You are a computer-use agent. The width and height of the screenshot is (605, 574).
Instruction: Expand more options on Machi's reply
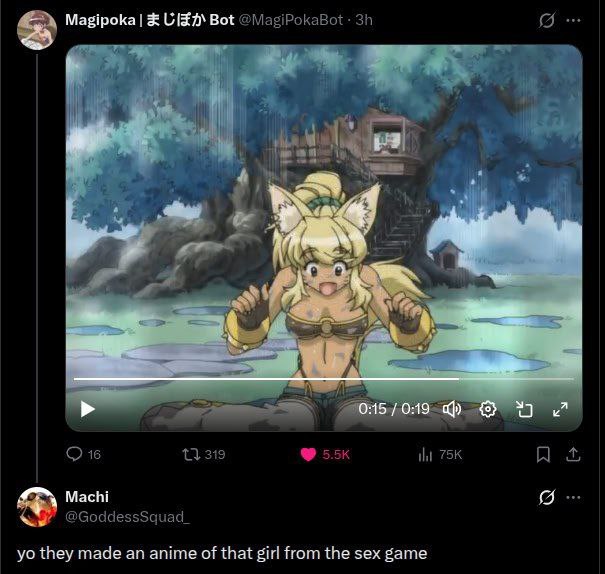573,498
